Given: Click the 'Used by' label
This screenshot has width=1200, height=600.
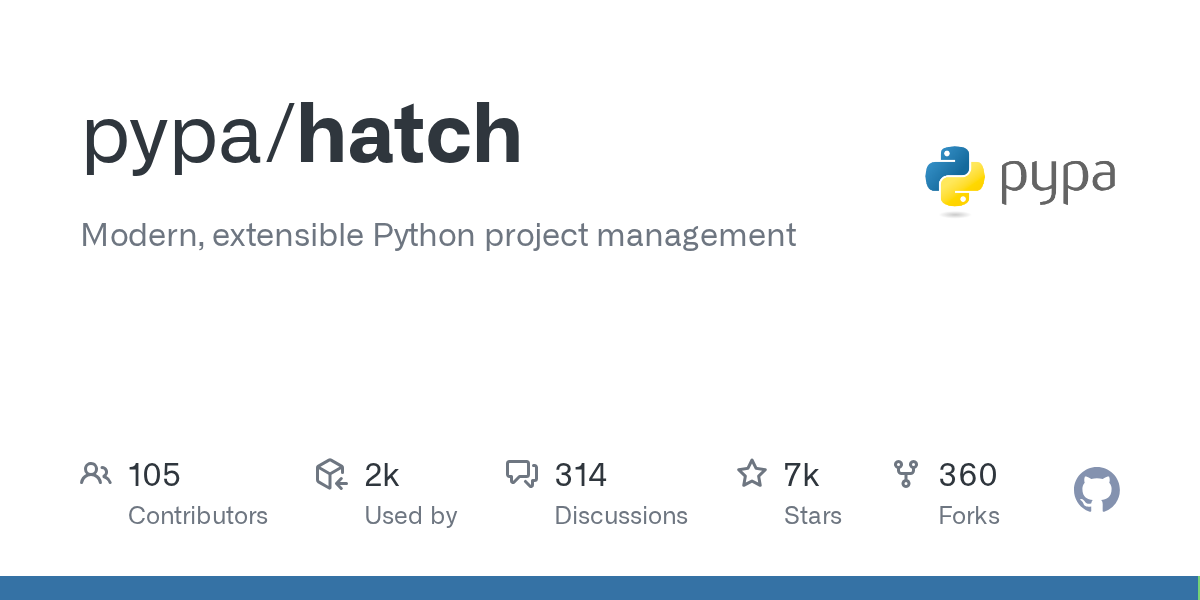Looking at the screenshot, I should point(410,516).
